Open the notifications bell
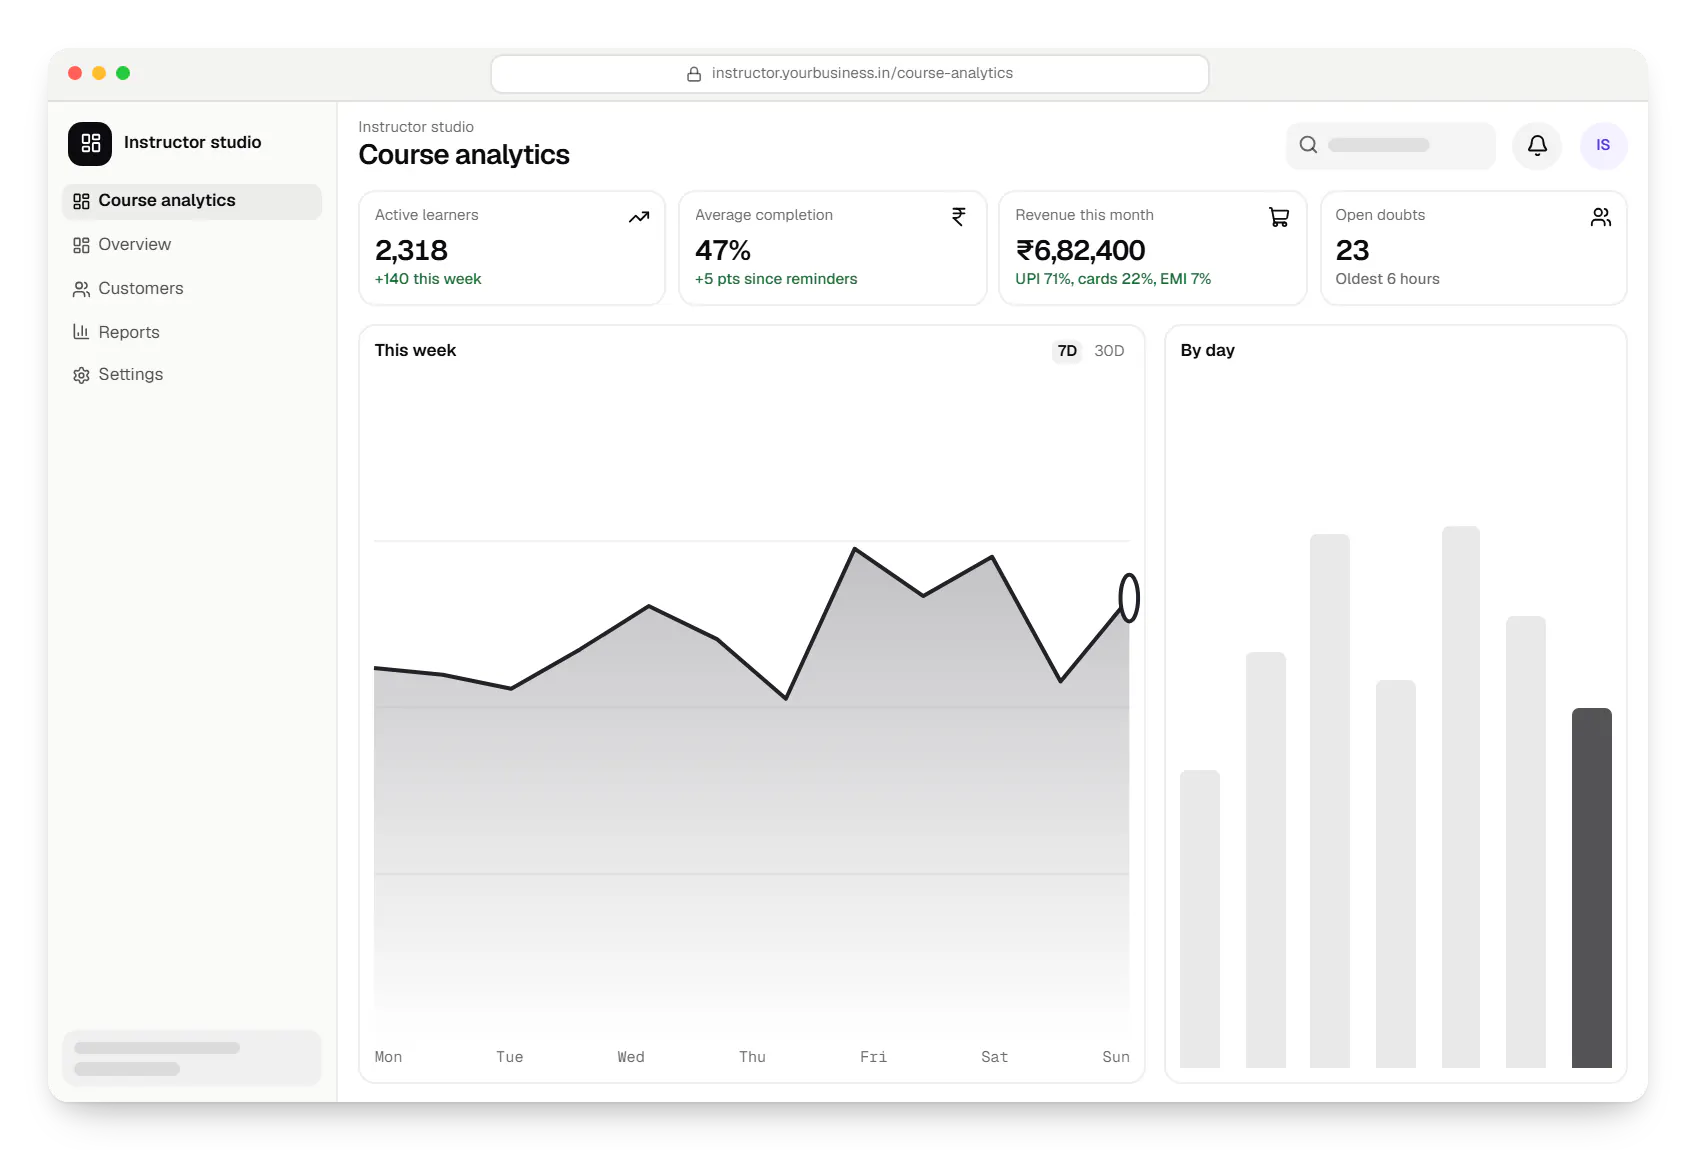 (1537, 145)
